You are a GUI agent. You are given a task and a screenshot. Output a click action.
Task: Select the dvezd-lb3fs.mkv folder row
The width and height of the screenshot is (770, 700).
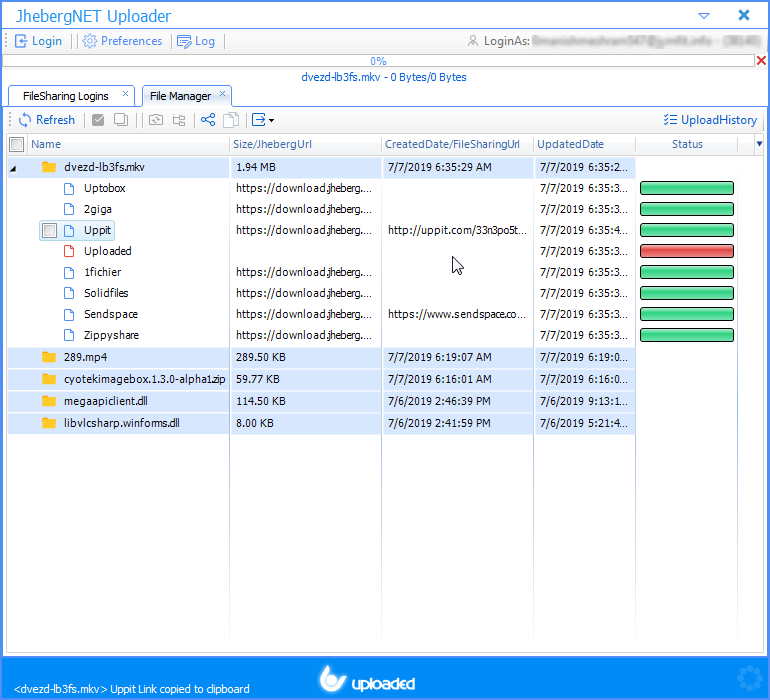(x=321, y=168)
